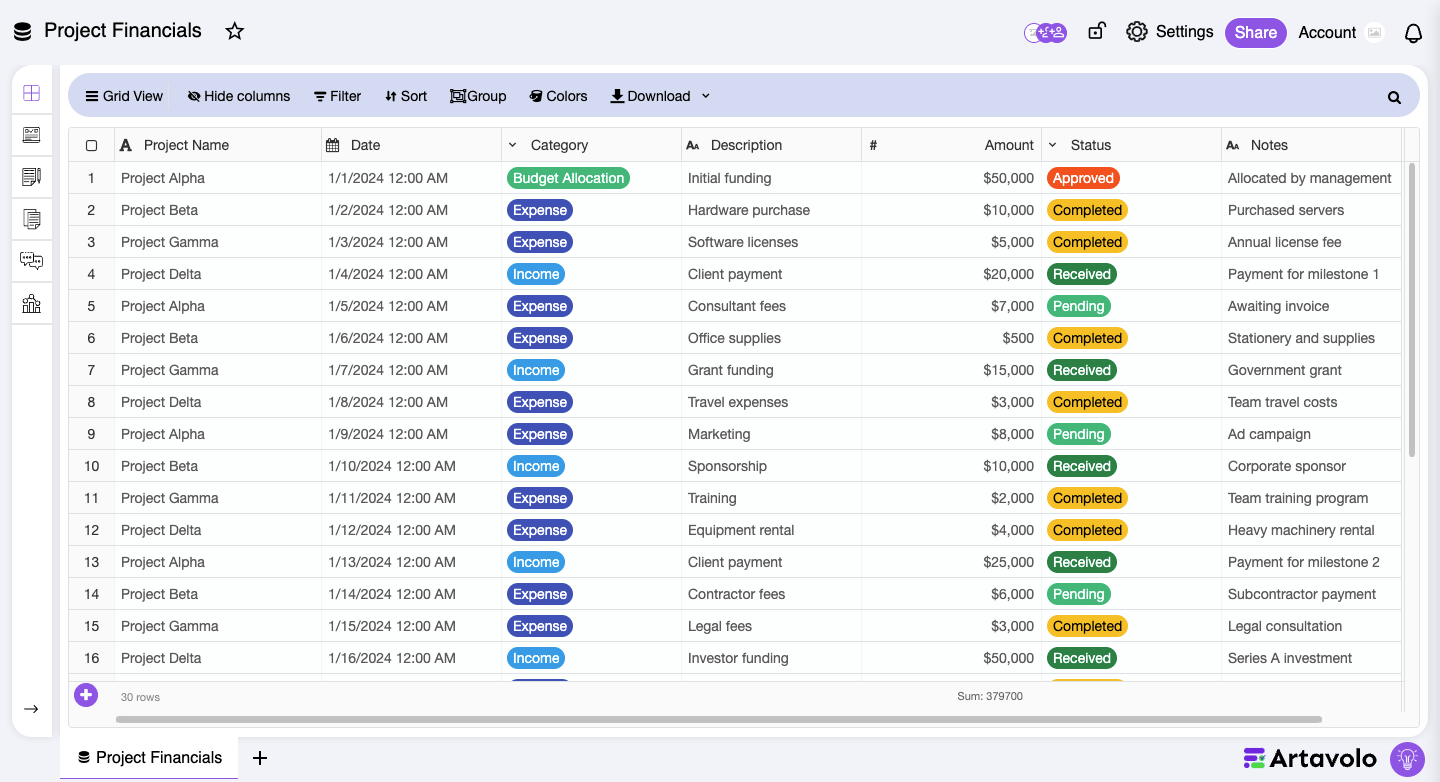The width and height of the screenshot is (1440, 782).
Task: Select Subcontractor payment note
Action: click(1311, 594)
